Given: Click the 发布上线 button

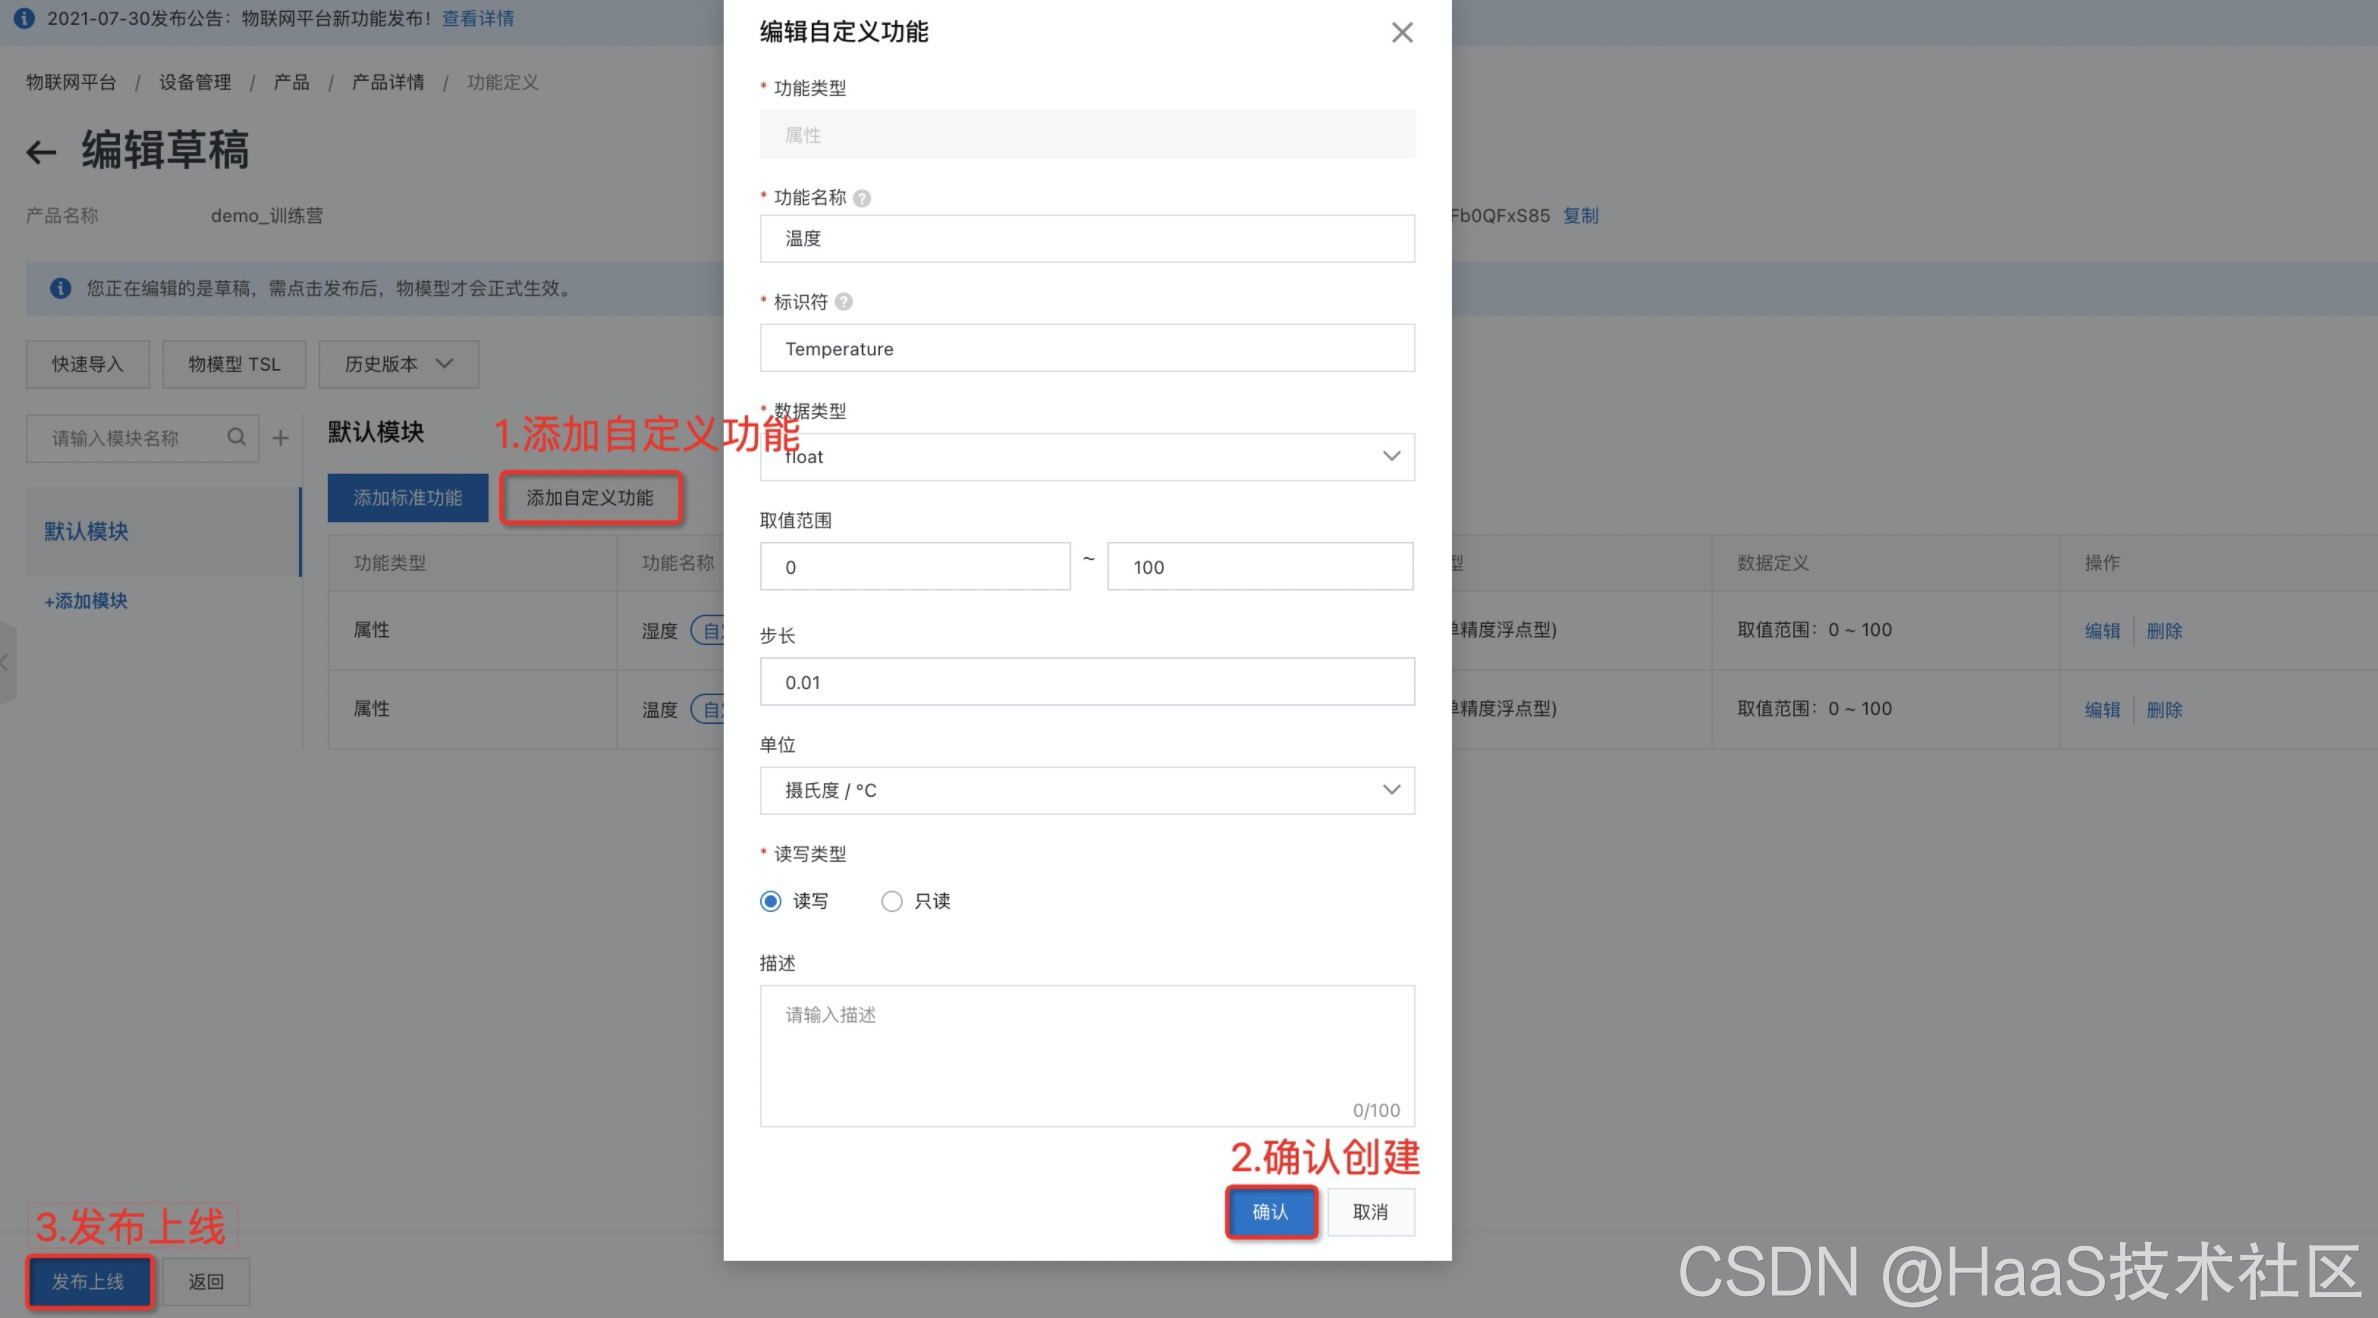Looking at the screenshot, I should click(89, 1281).
